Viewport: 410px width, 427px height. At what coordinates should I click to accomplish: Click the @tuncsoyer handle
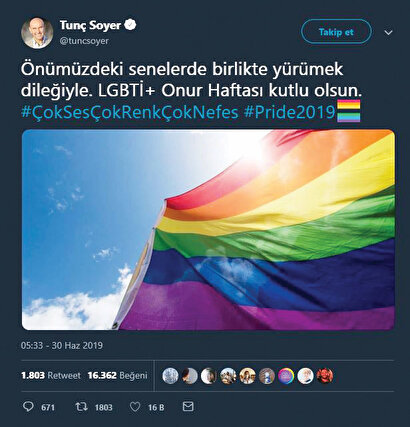point(84,41)
